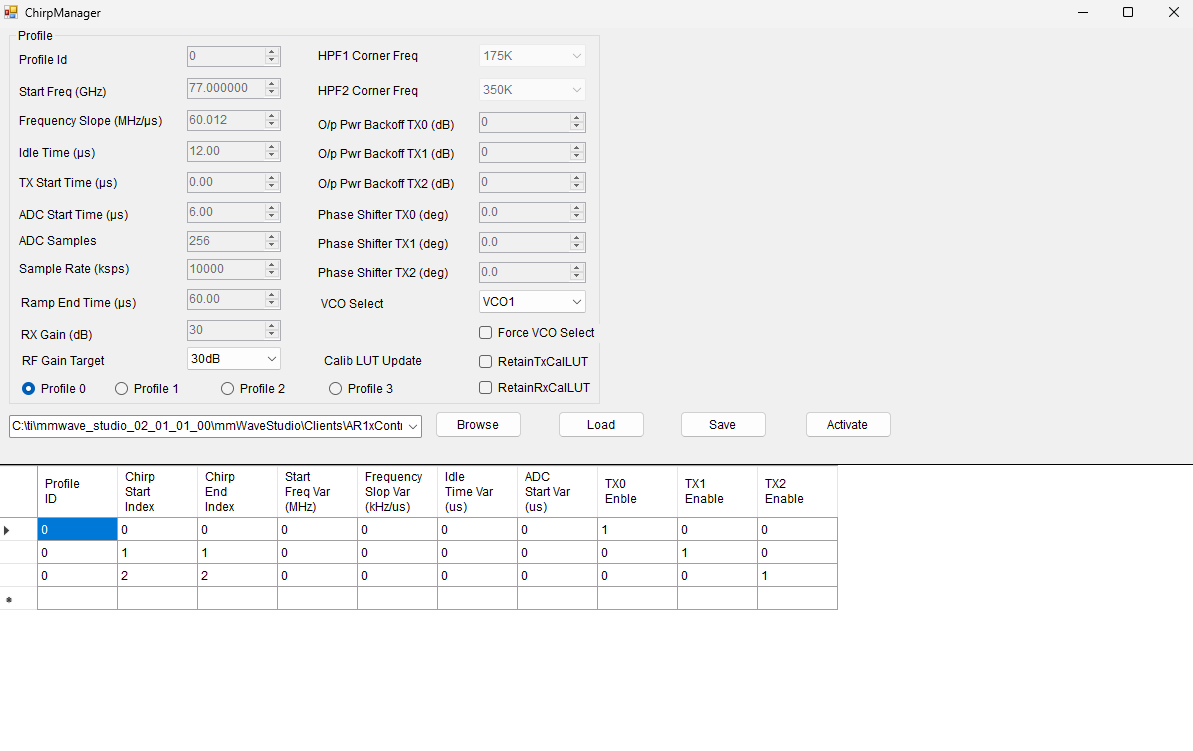Click the Frequency Slope value field

tap(234, 120)
